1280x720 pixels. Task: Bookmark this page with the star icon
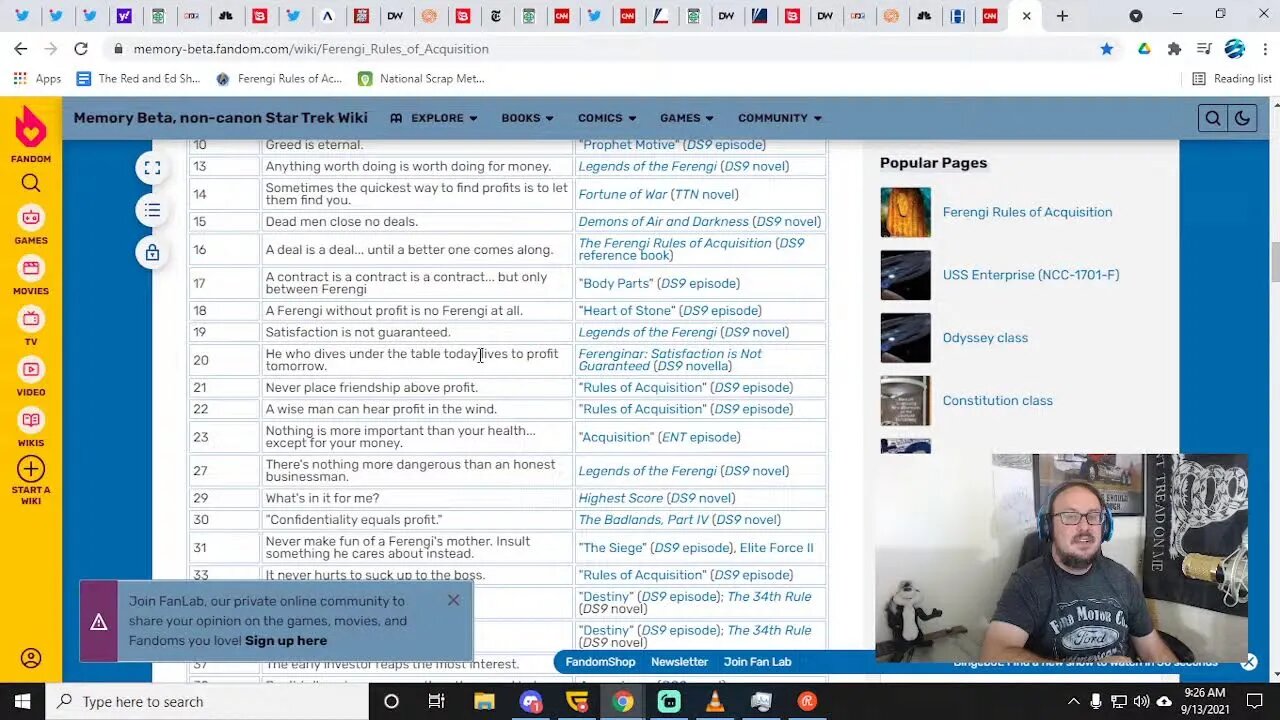pos(1107,48)
